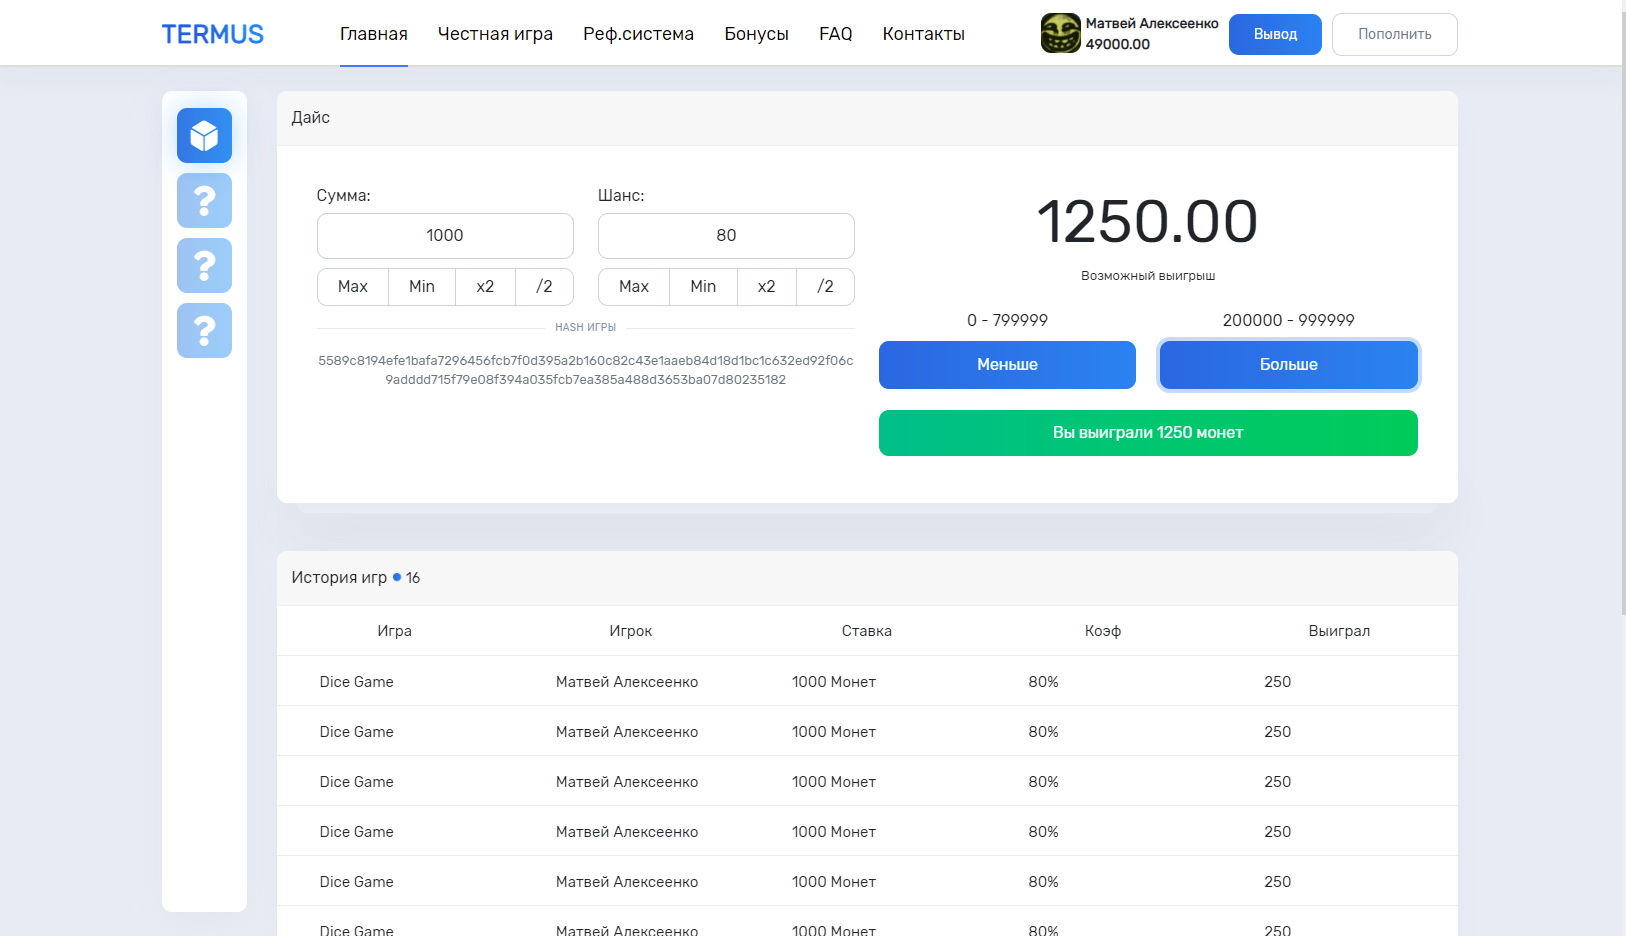Set chance to Min

(x=703, y=287)
